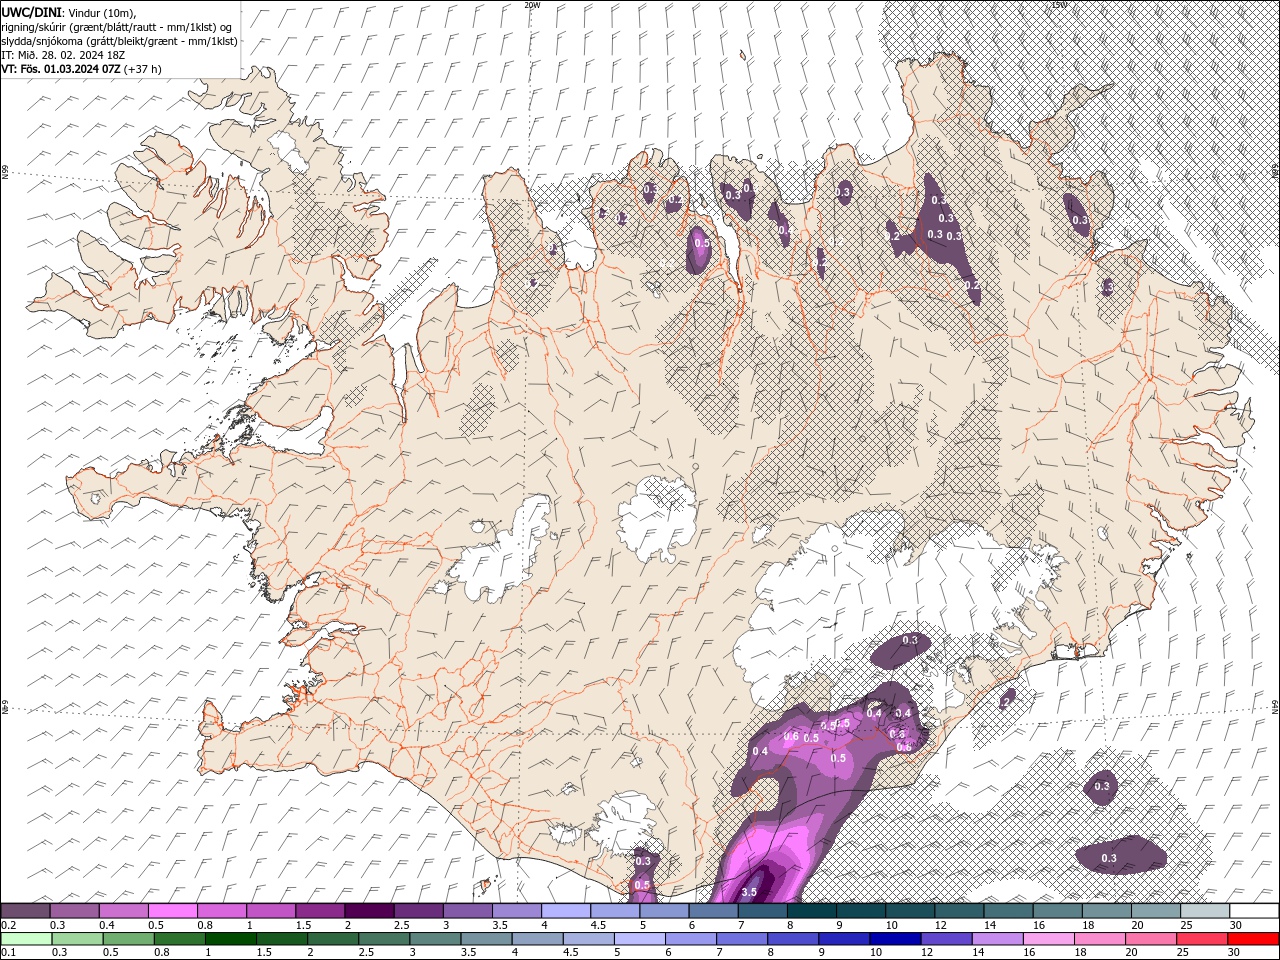Pick the 1 dark green rain legend swatch
The width and height of the screenshot is (1280, 960).
tap(230, 939)
